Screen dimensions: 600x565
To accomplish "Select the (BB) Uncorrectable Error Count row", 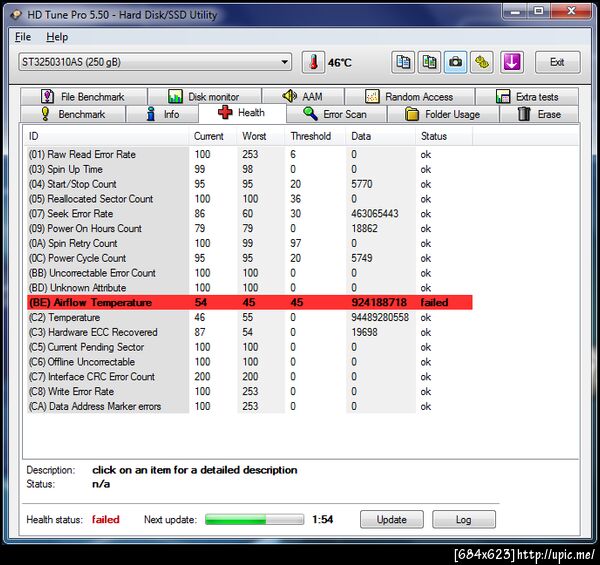I will point(249,273).
